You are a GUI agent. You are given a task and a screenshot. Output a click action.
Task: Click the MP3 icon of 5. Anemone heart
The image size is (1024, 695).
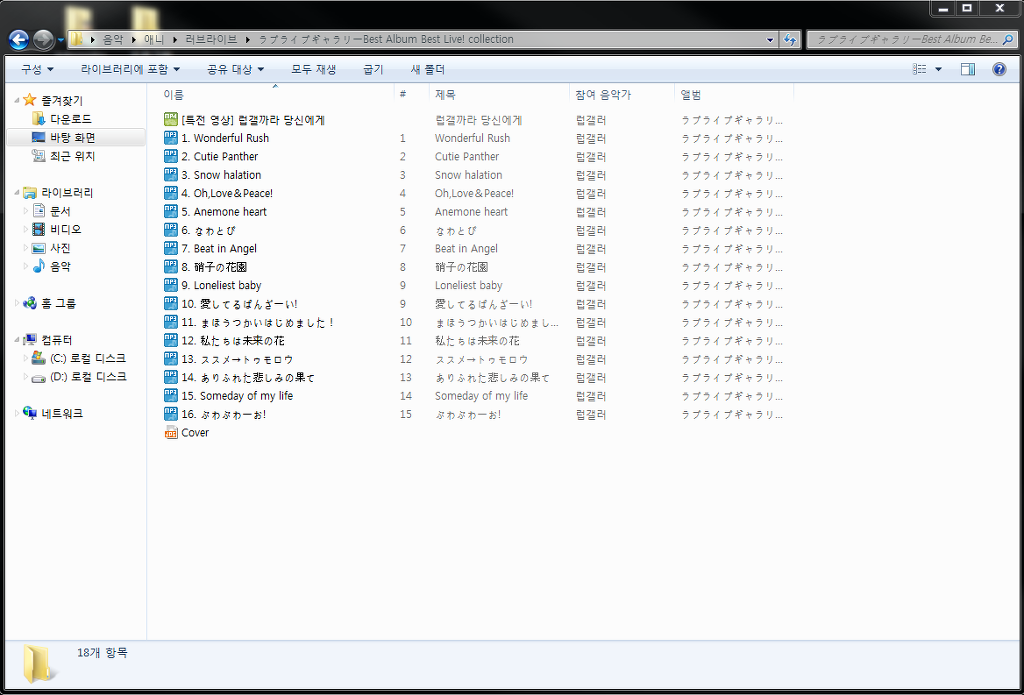170,211
